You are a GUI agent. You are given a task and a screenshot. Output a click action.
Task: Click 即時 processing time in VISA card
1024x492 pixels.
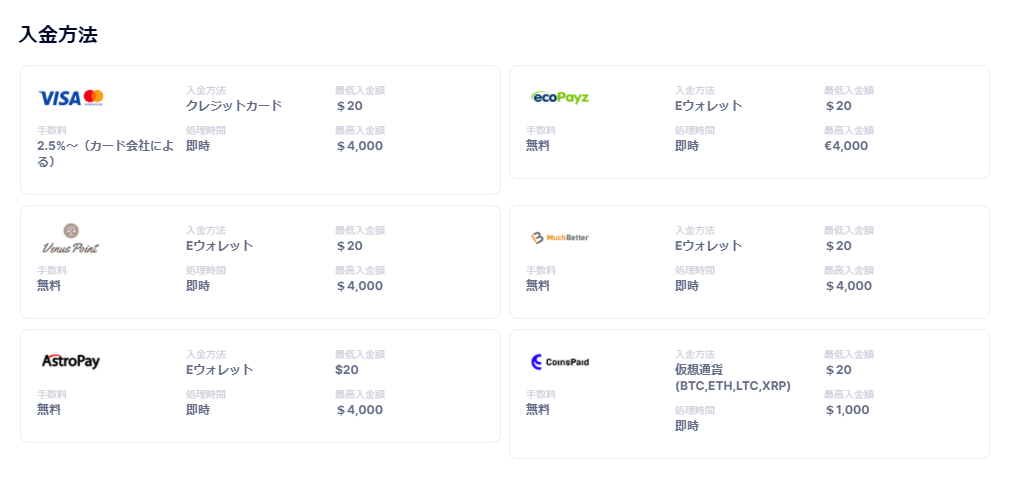pos(198,146)
